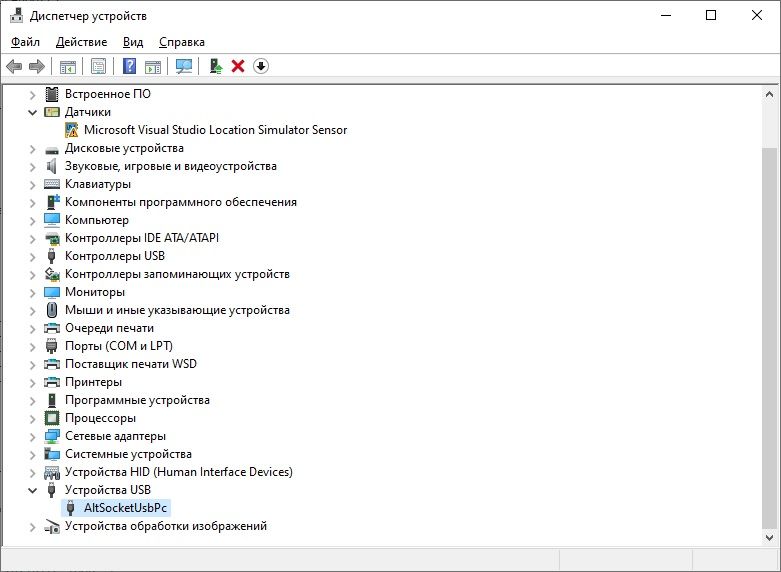Select the Сетевые адаптеры label
781x572 pixels.
[x=116, y=436]
